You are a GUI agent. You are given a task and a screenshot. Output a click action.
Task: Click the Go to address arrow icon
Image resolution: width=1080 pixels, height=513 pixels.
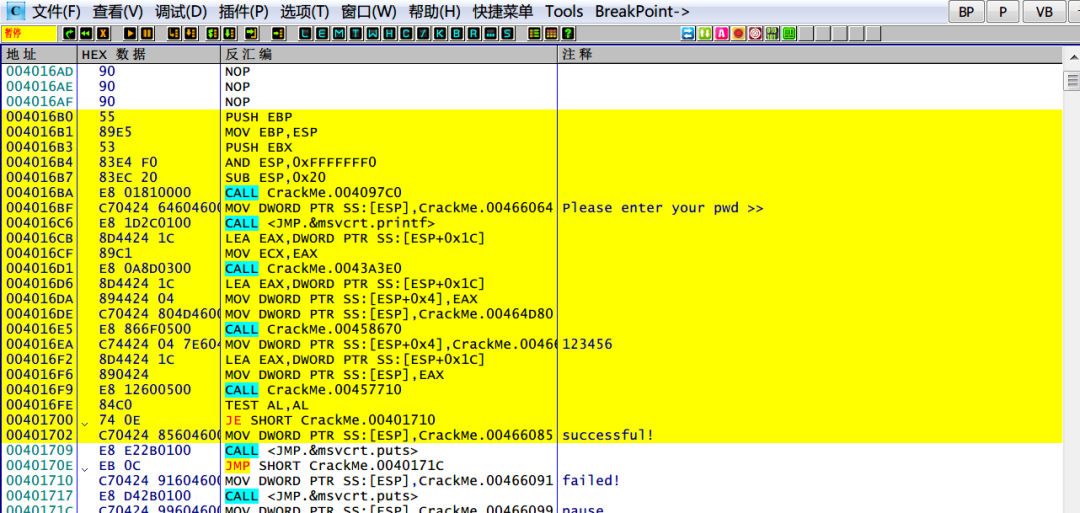click(278, 33)
